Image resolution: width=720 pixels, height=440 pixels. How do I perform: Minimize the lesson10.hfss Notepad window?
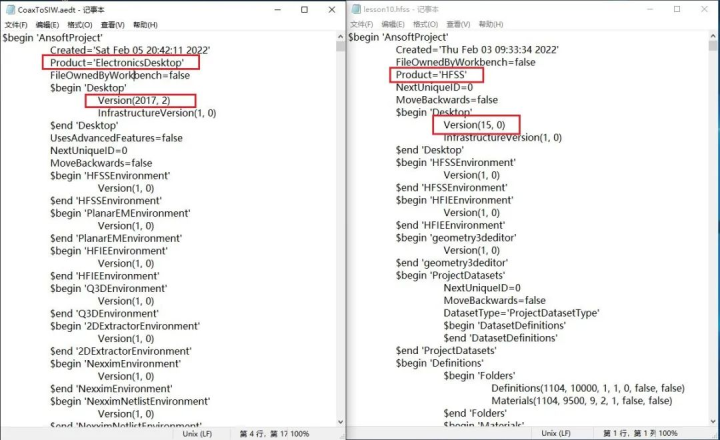point(650,9)
